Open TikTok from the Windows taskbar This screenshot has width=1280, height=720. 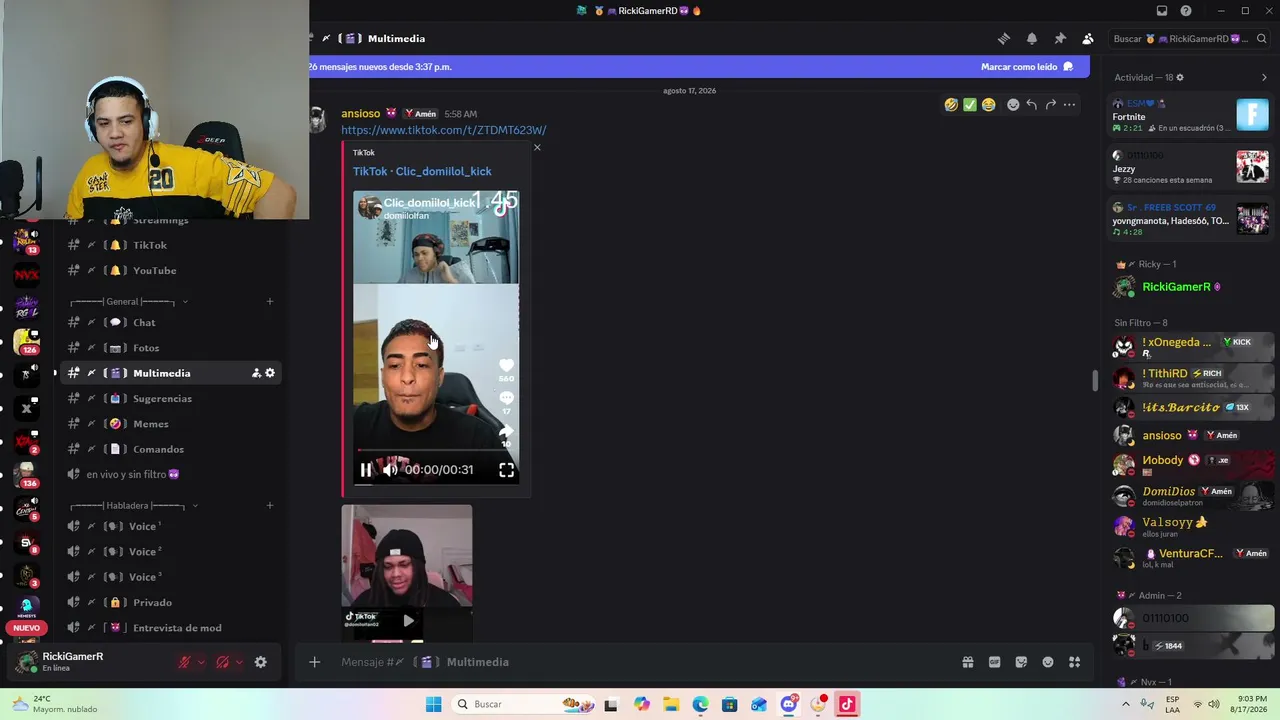[x=847, y=705]
